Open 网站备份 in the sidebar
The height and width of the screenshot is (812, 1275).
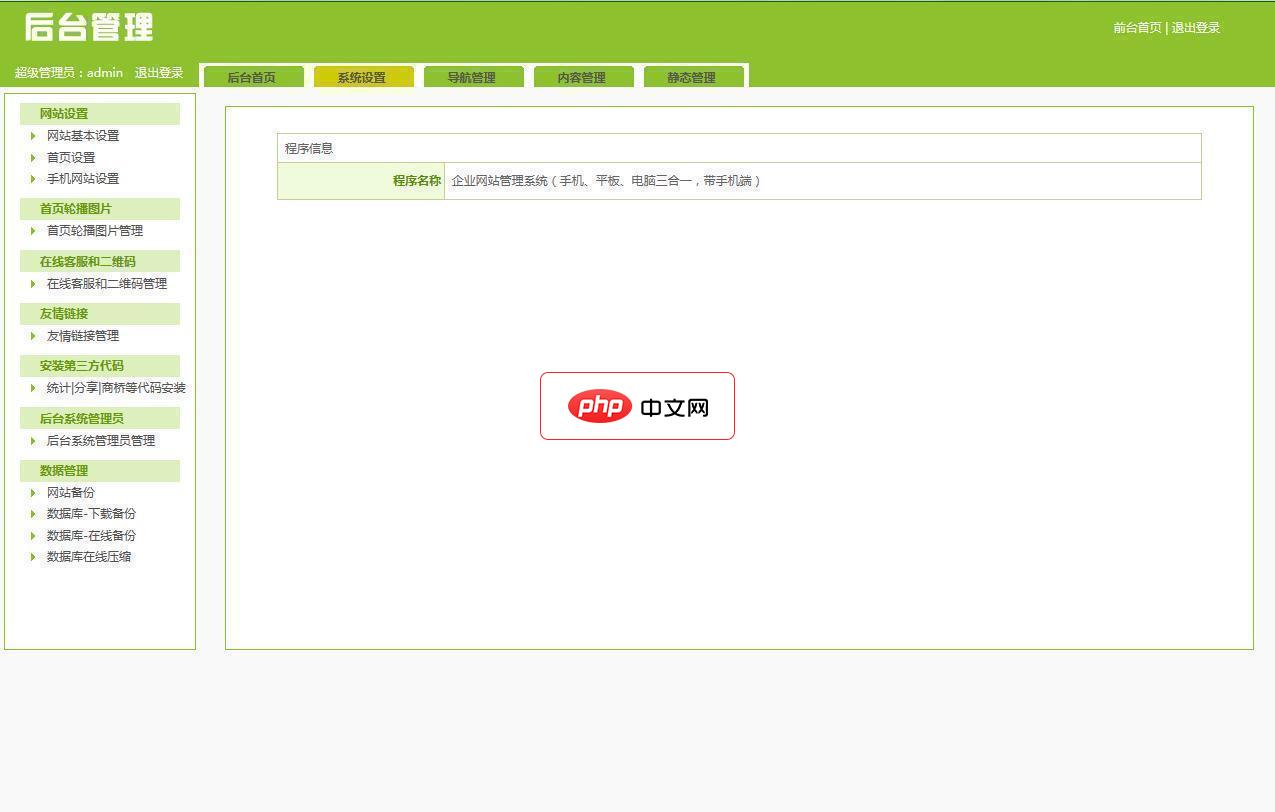(71, 493)
